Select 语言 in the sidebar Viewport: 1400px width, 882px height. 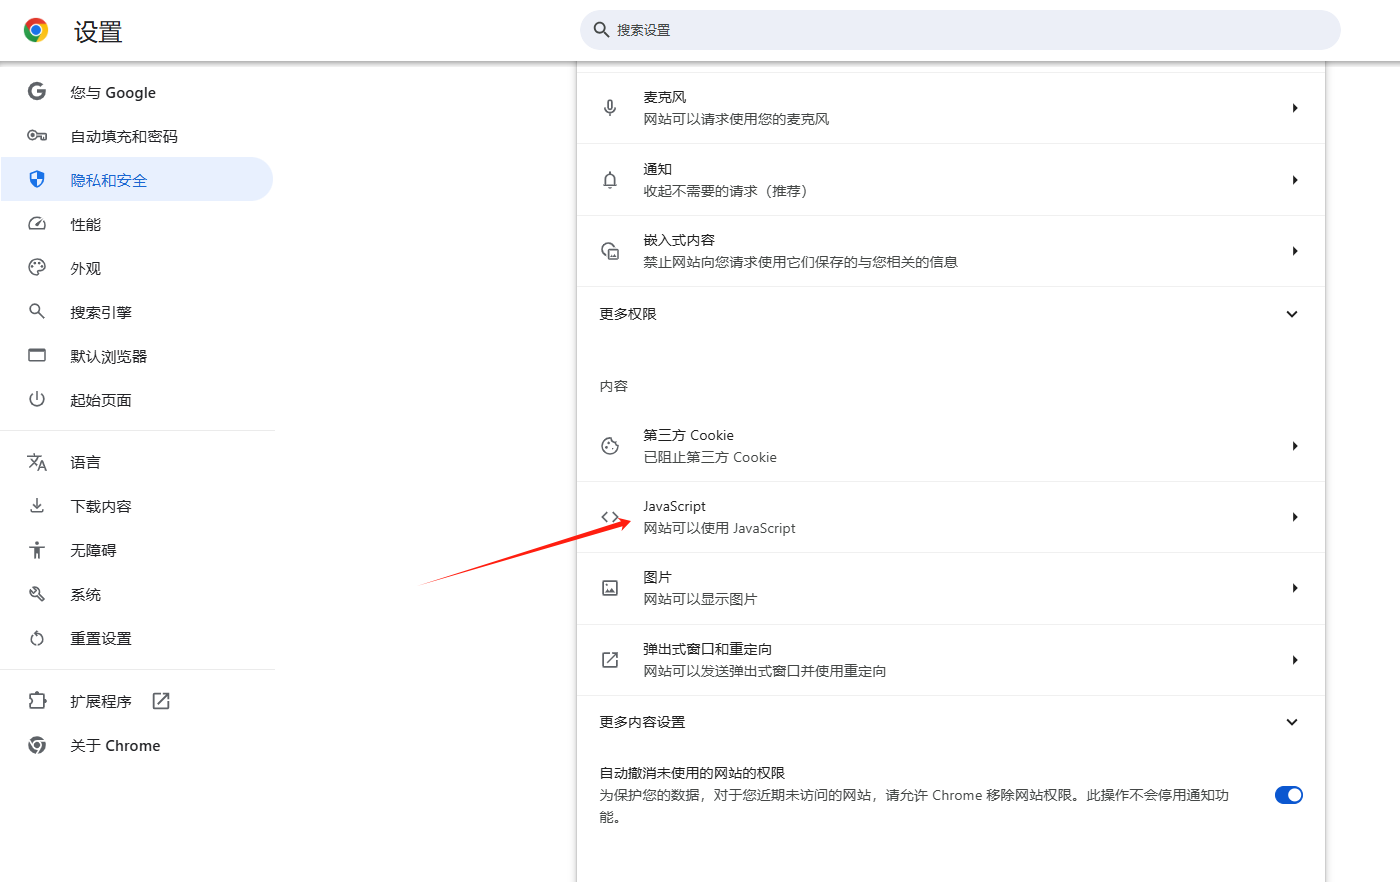pos(137,462)
